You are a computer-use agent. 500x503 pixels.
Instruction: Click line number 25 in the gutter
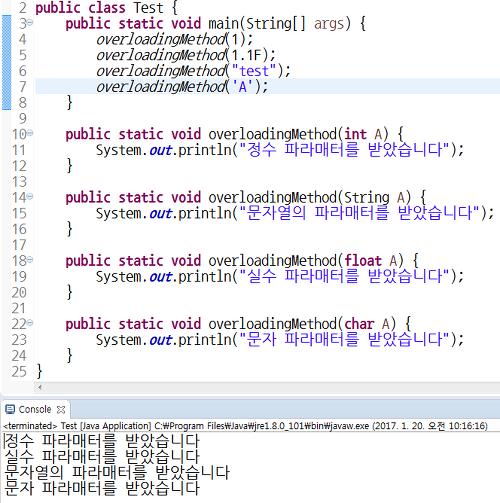(19, 372)
